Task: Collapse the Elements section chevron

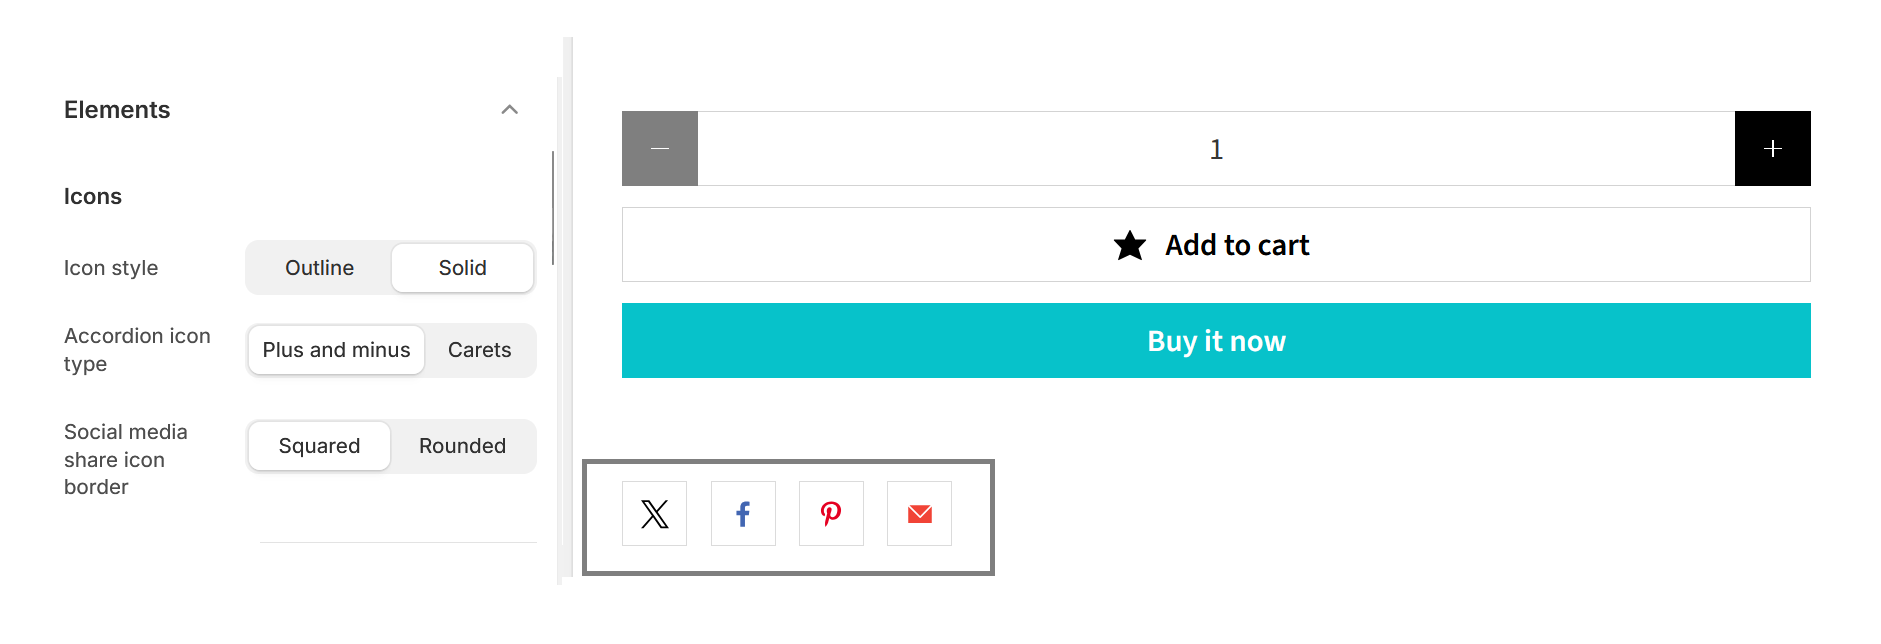Action: click(x=509, y=110)
